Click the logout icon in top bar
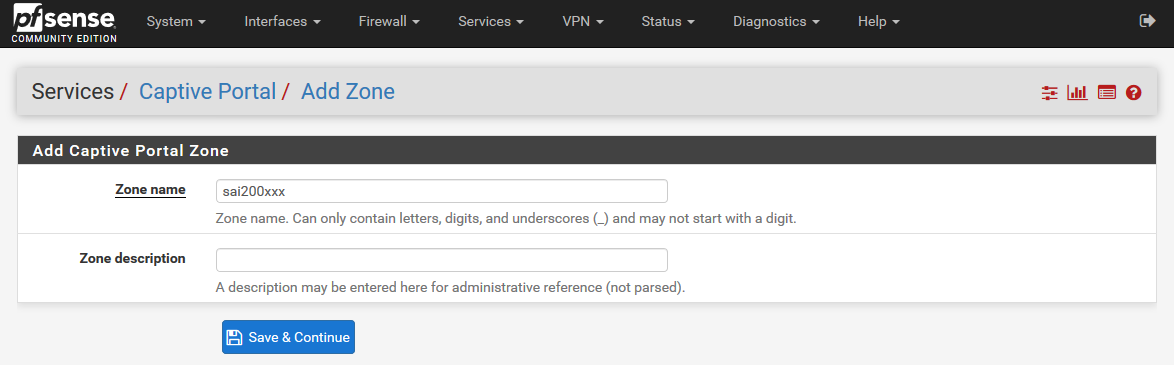 point(1147,21)
